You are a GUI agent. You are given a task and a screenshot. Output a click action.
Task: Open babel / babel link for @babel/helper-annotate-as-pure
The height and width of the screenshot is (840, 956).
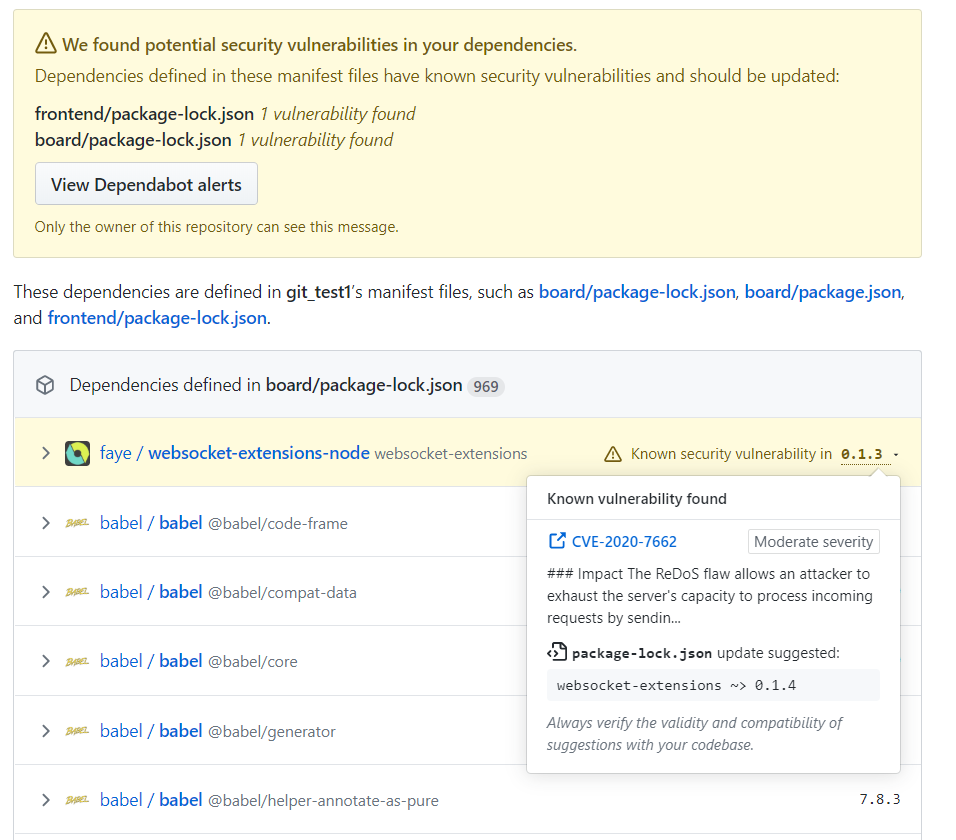pos(151,800)
